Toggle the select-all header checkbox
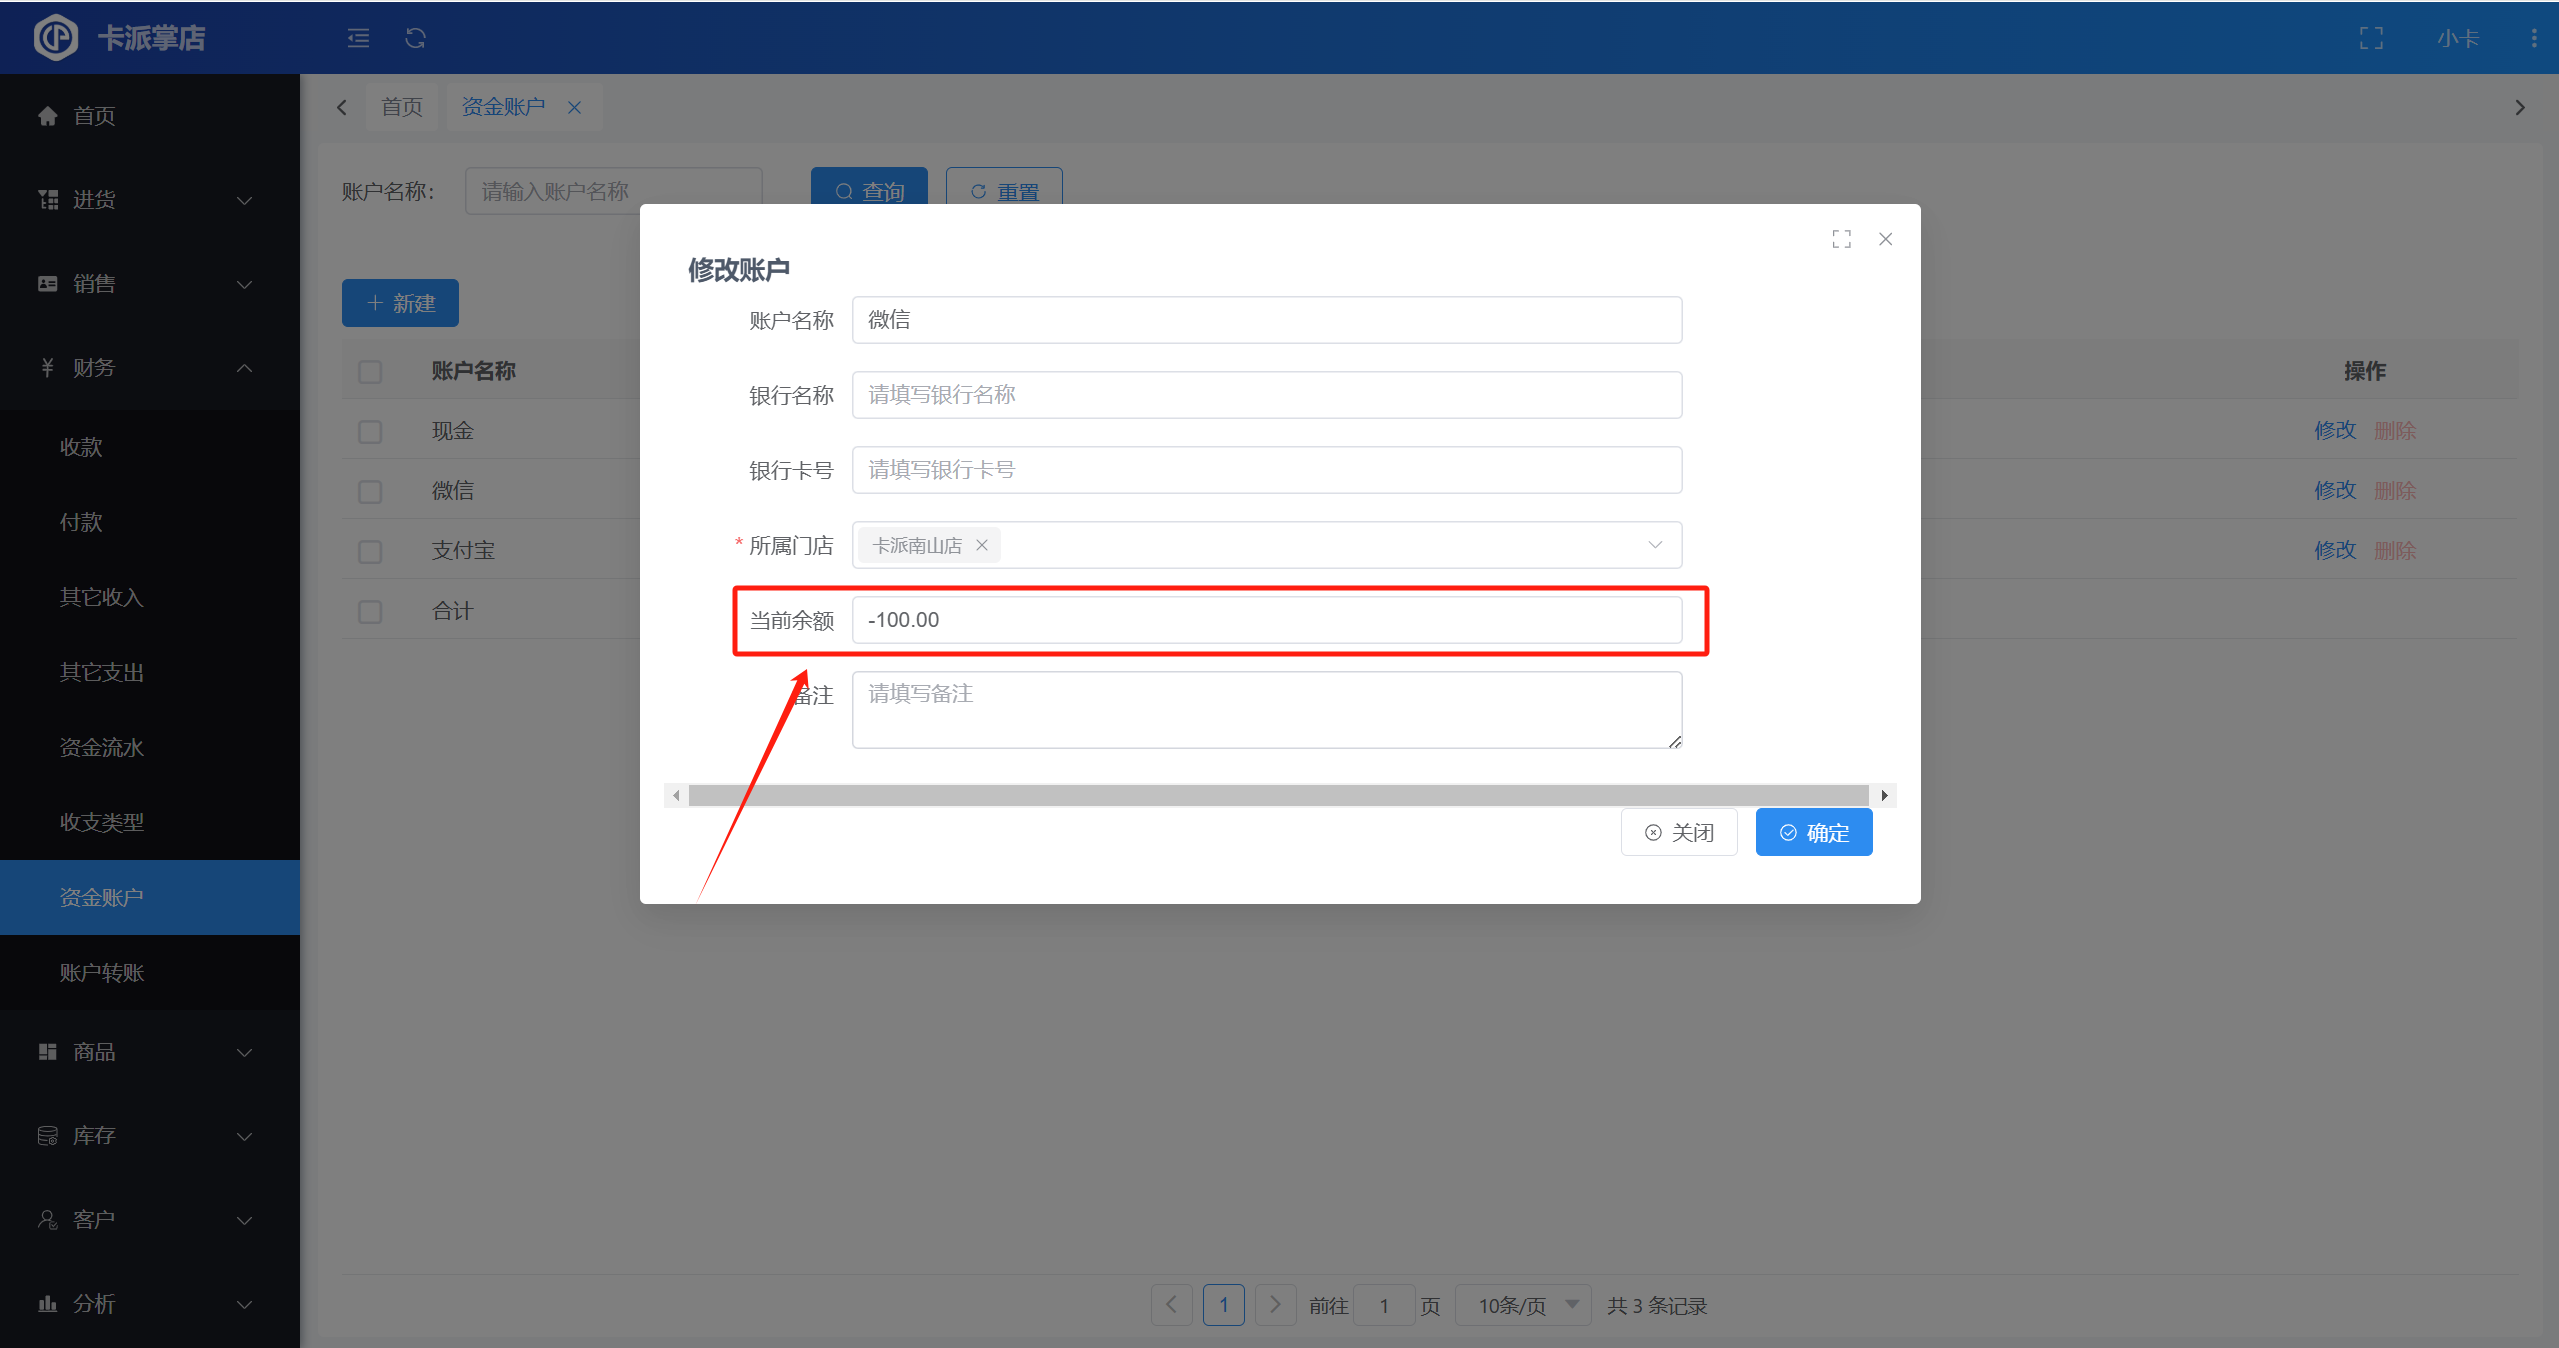This screenshot has height=1348, width=2559. click(370, 371)
